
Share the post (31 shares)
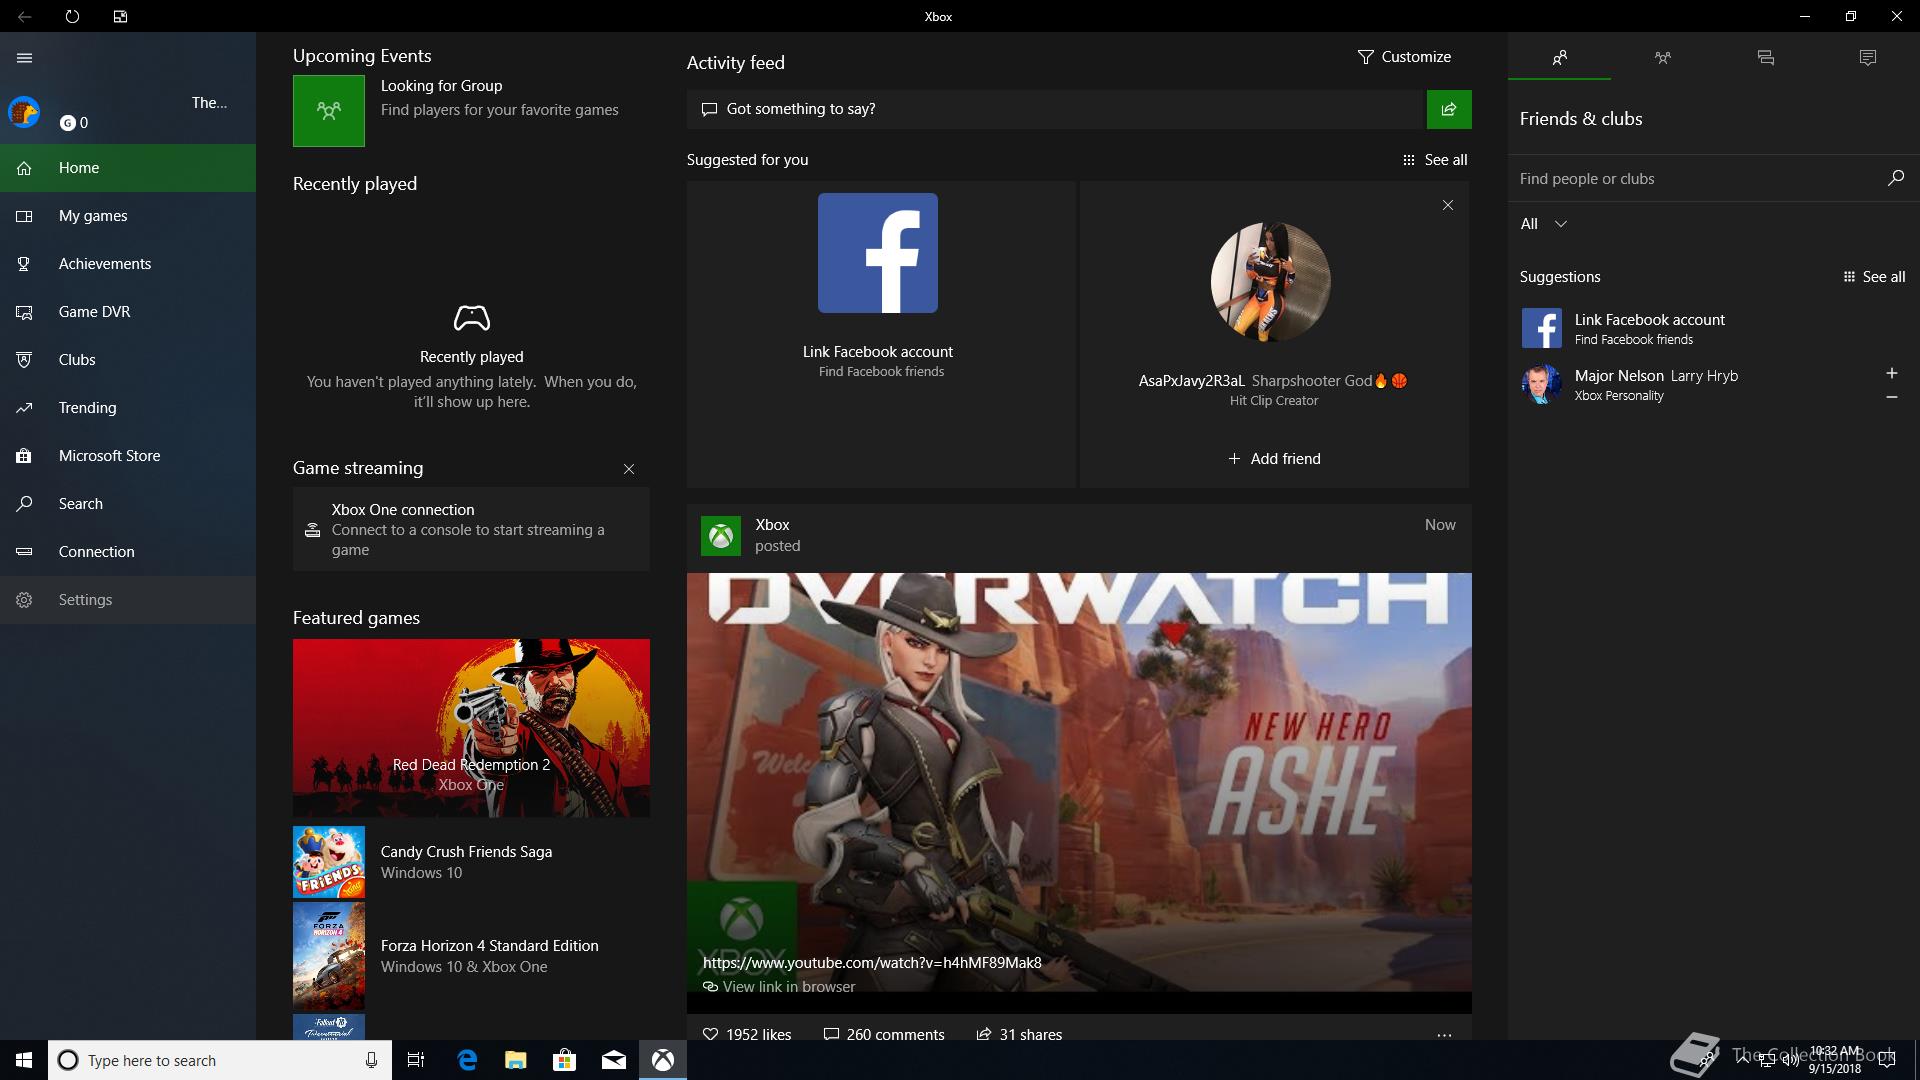coord(1019,1035)
